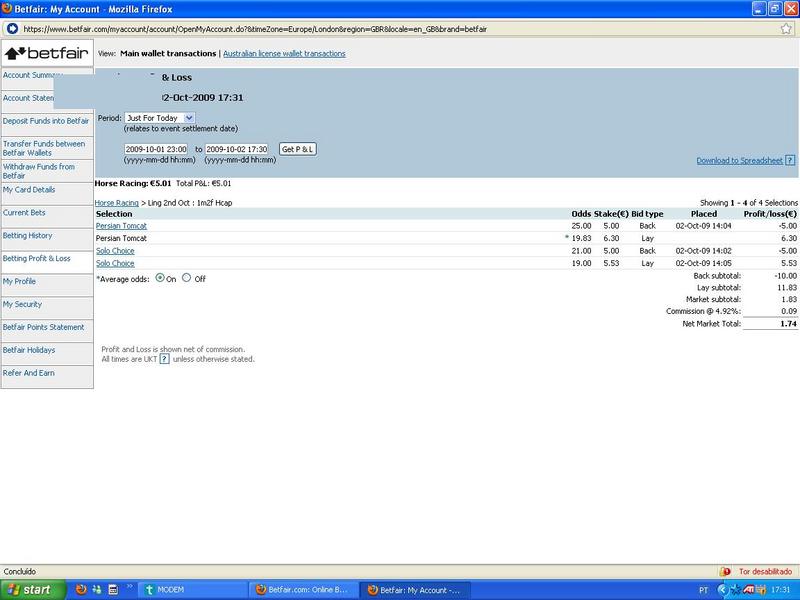Image resolution: width=800 pixels, height=600 pixels.
Task: Click placed time 02-Oct-09 14:02
Action: pos(704,251)
